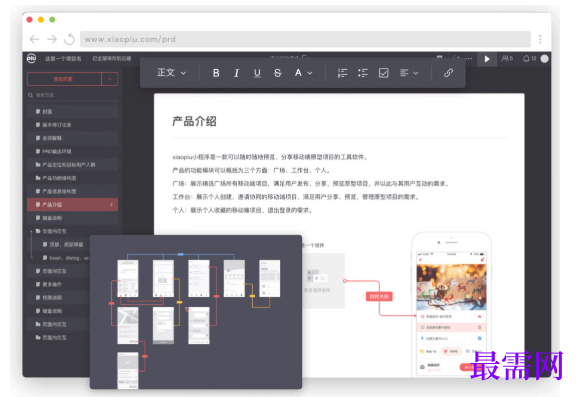
Task: Open the 产品定位和目标用户人群 folder
Action: click(72, 164)
